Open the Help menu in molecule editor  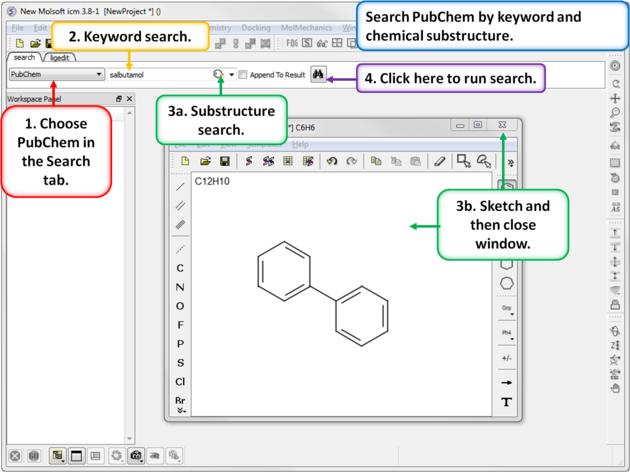tap(300, 145)
